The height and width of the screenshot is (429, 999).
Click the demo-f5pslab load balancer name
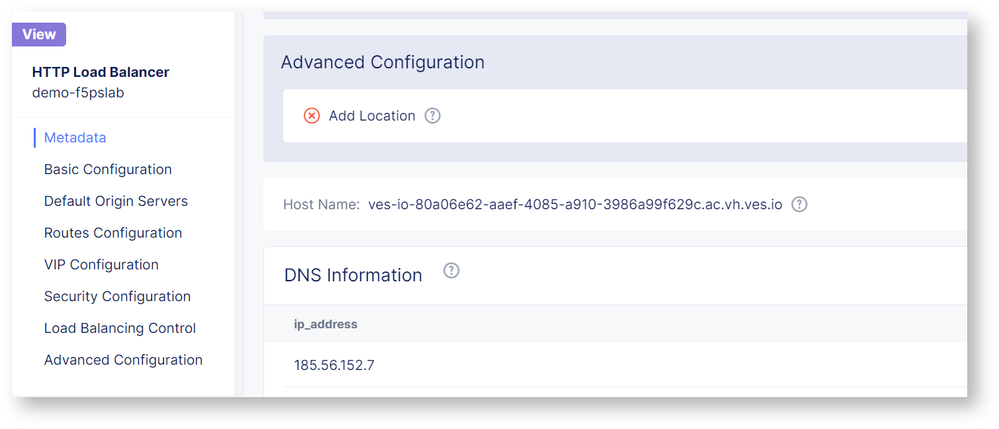pos(78,93)
